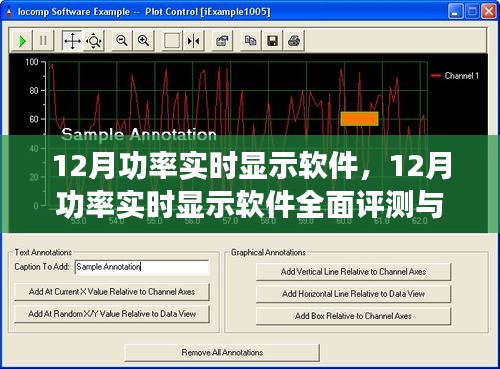Select the orange box annotation on plot

[x=359, y=119]
